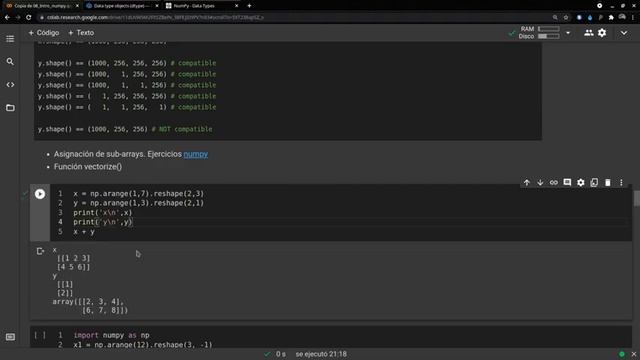The height and width of the screenshot is (360, 640).
Task: Open the share people icon in toolbar
Action: coord(588,33)
